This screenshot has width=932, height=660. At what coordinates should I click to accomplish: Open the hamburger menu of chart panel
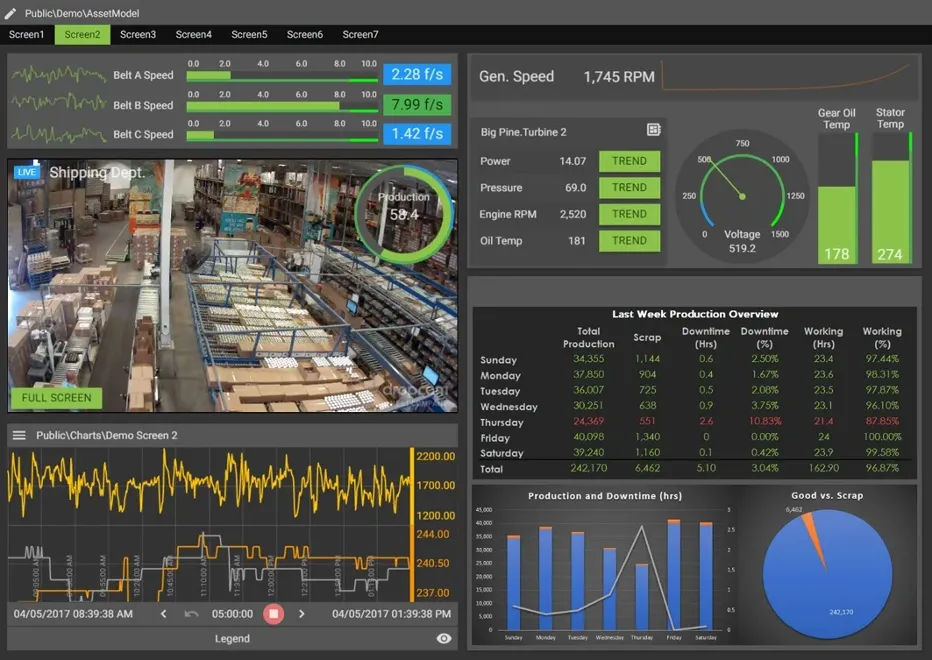(x=18, y=435)
